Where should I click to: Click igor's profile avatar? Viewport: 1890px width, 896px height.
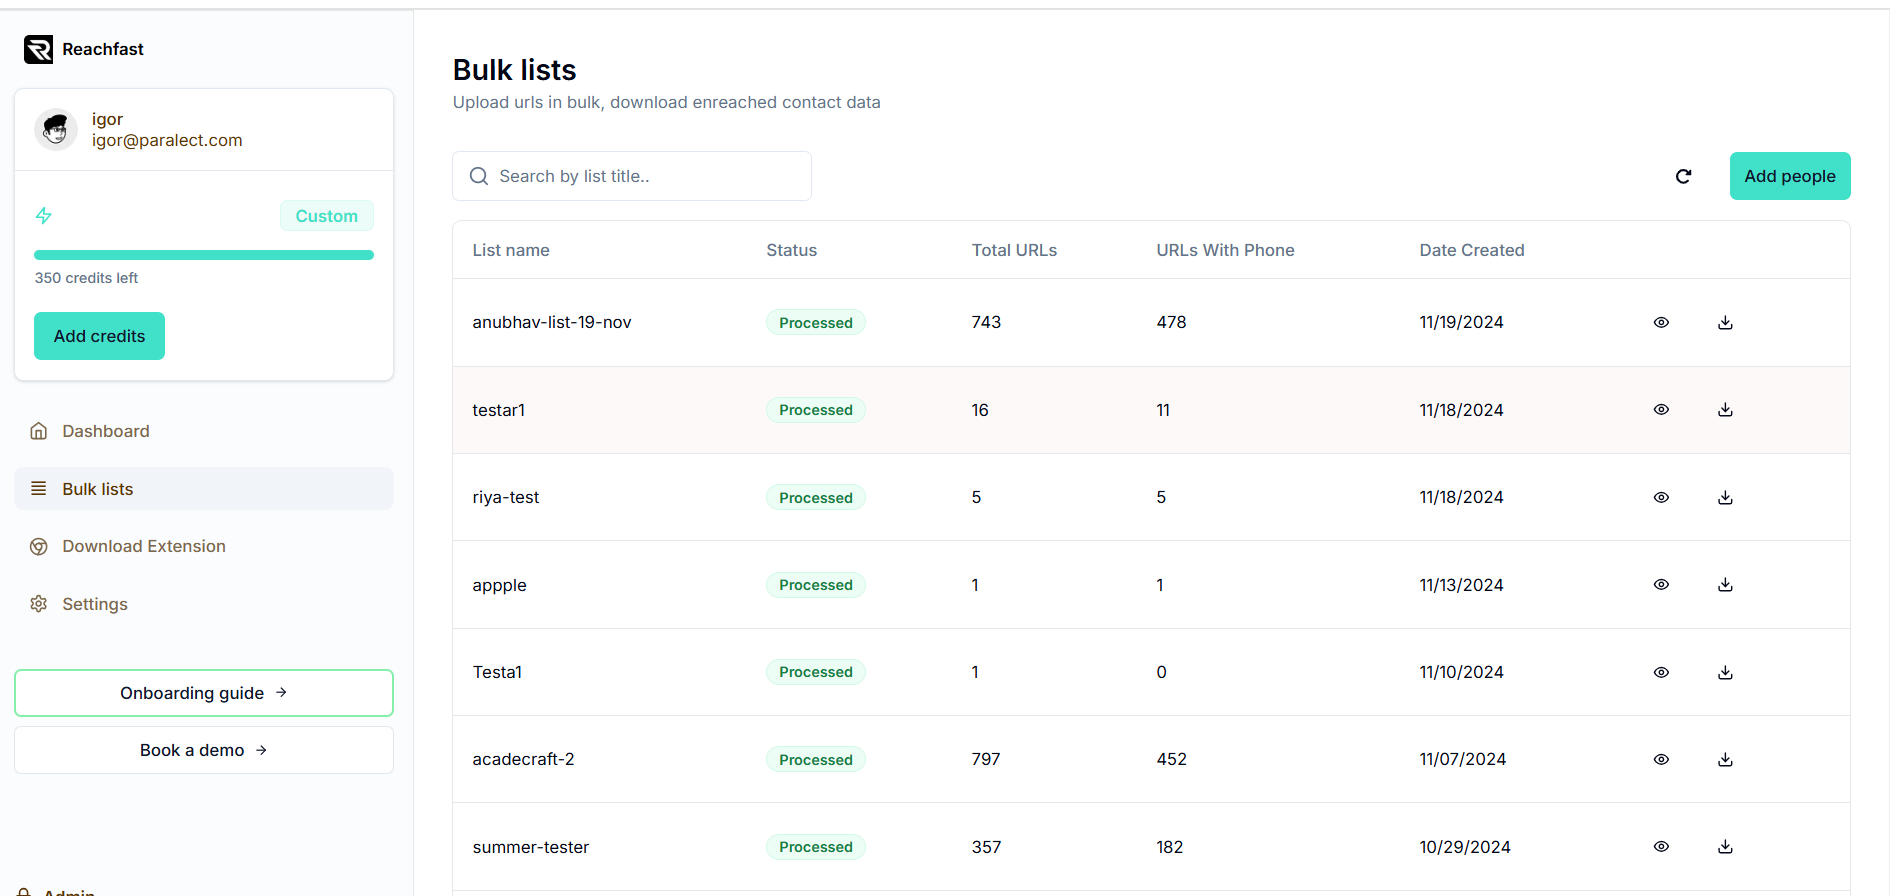tap(56, 130)
